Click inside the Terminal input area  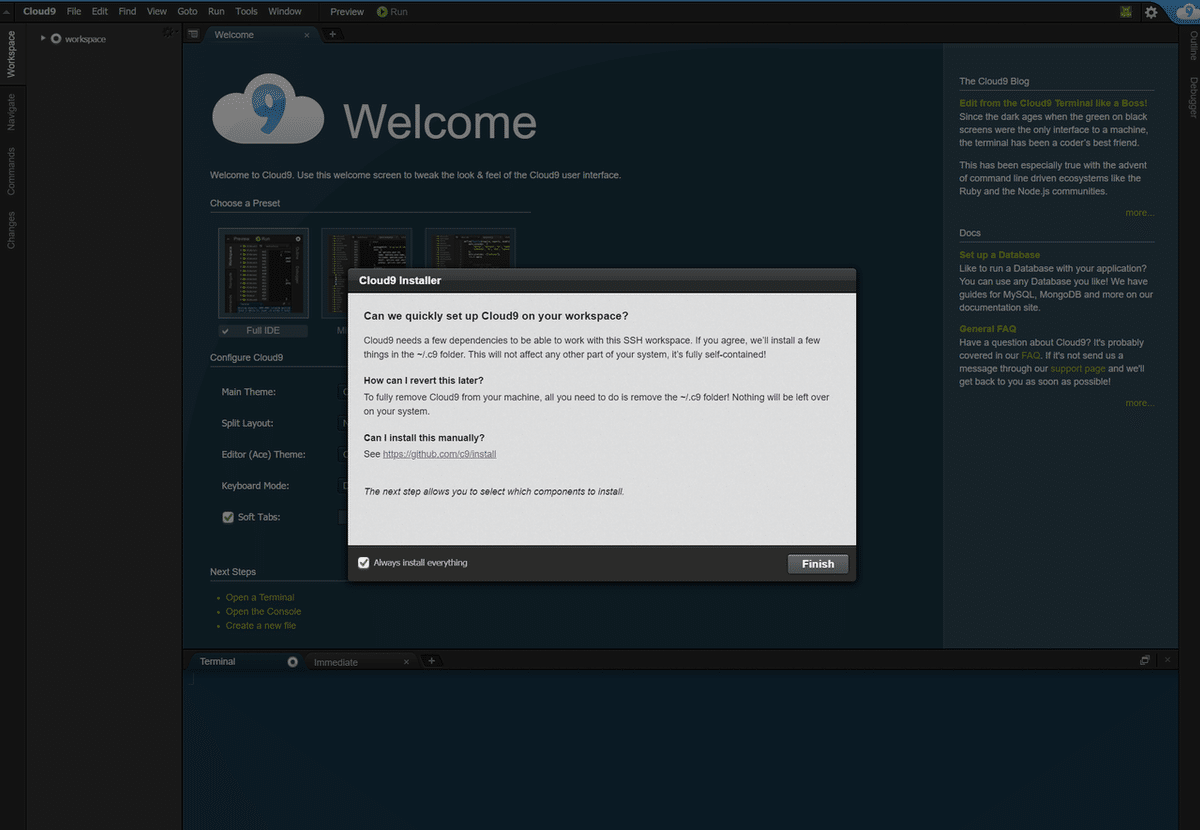click(x=680, y=750)
